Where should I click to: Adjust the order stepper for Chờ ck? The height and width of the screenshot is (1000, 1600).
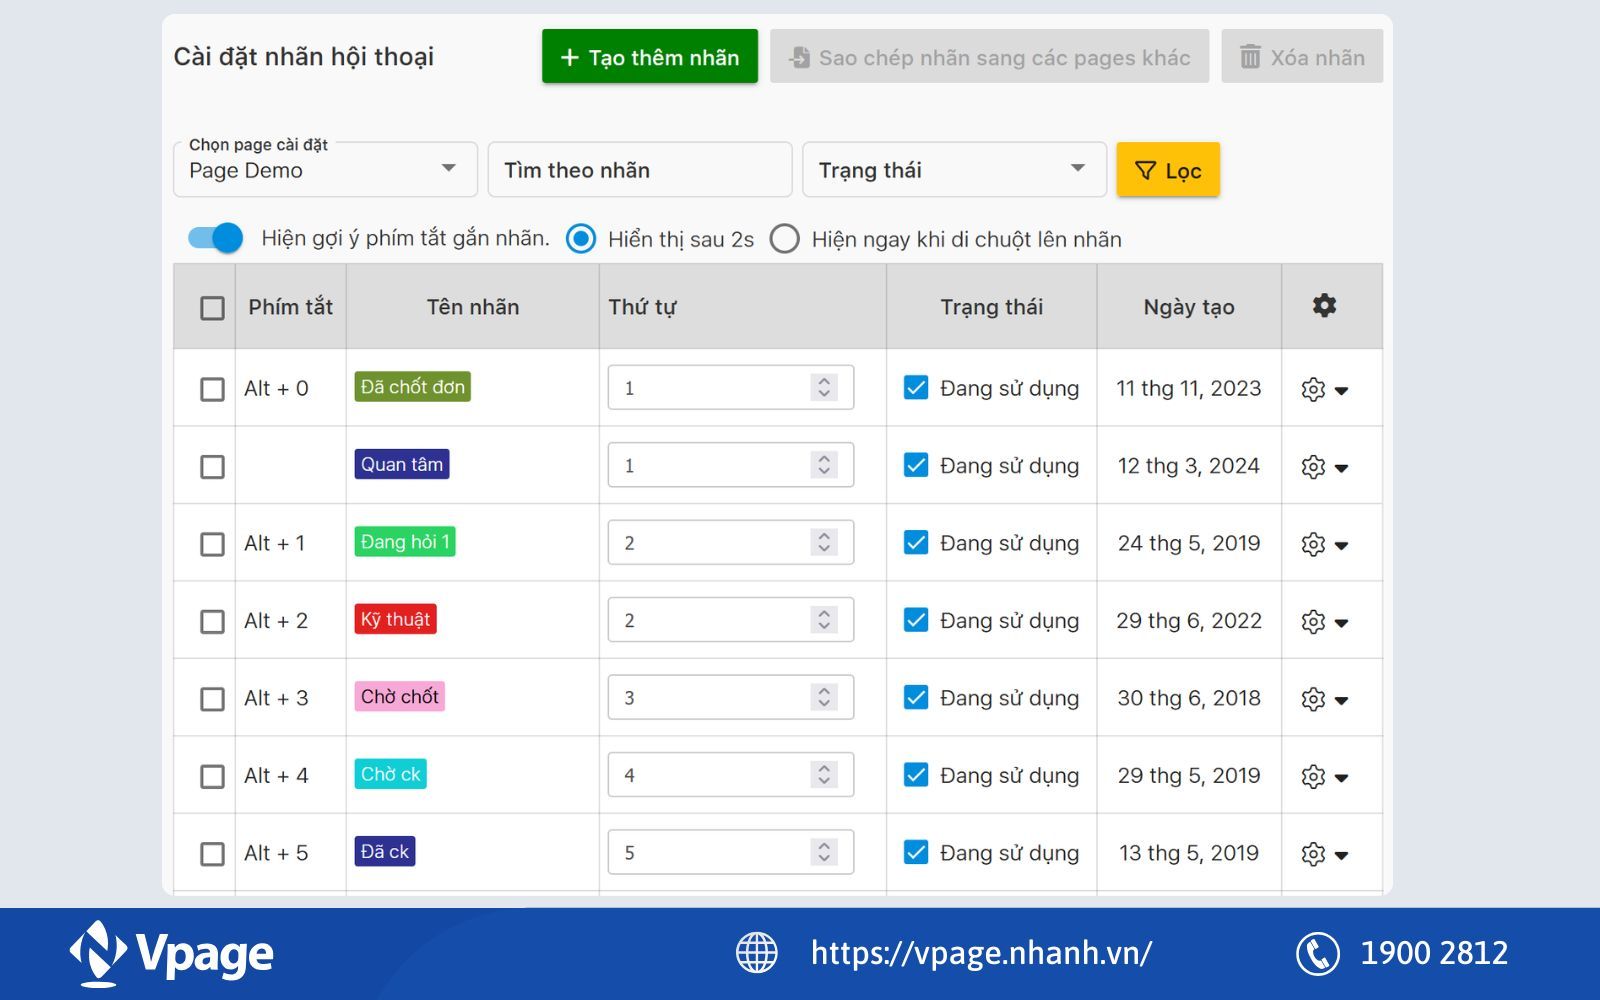click(x=824, y=775)
